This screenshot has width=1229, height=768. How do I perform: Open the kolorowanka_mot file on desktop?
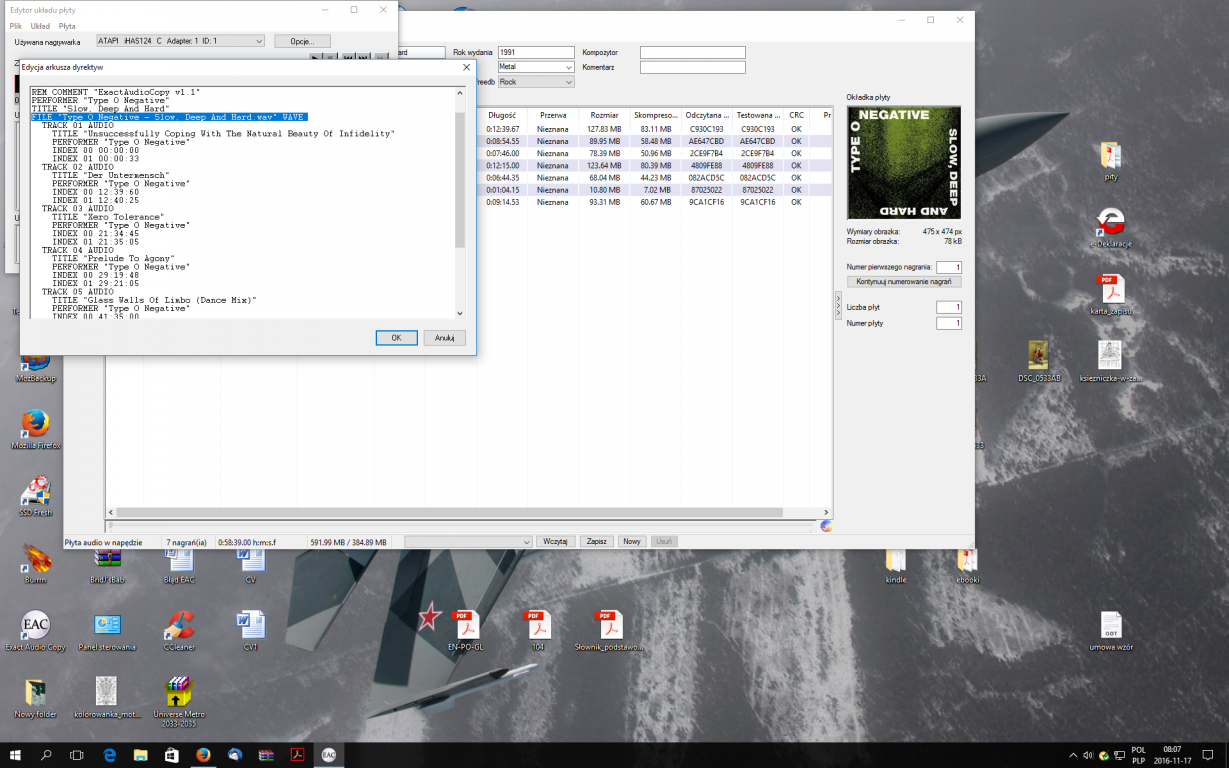107,698
